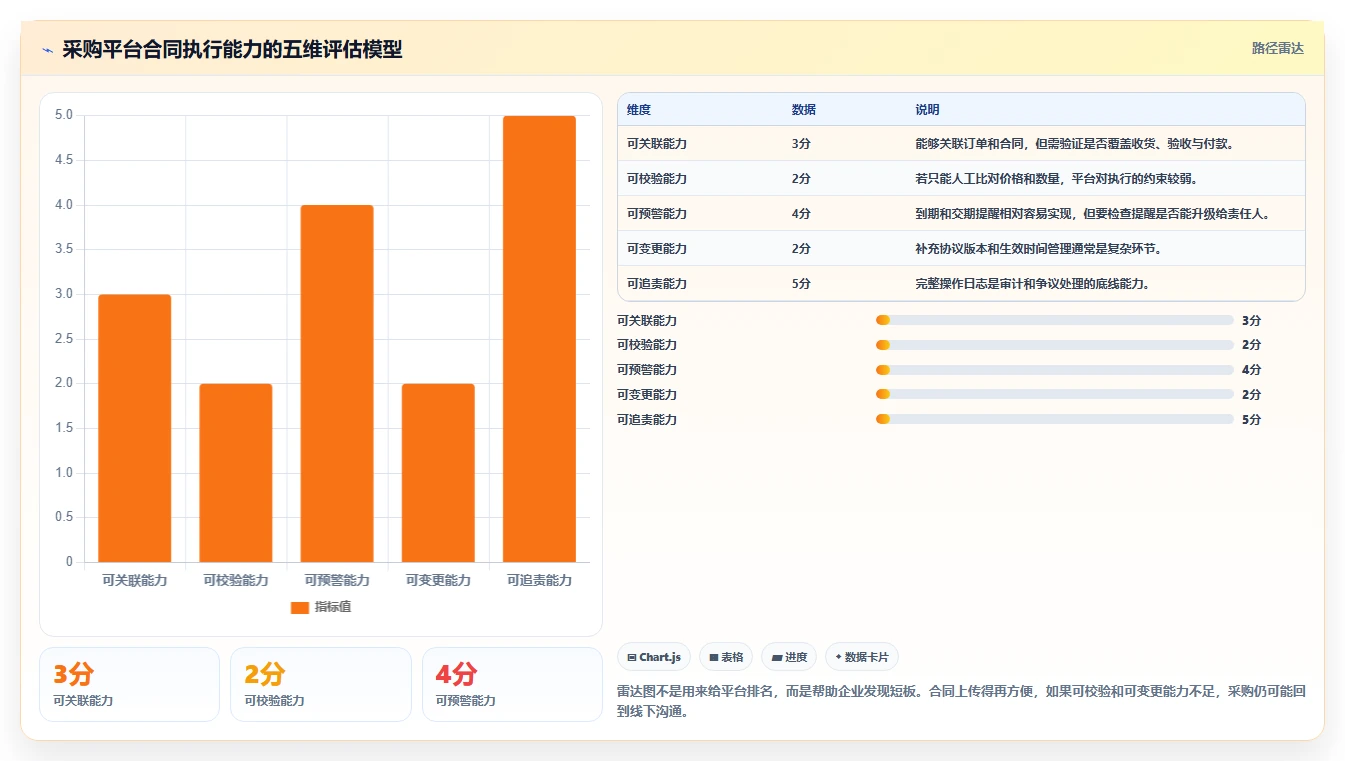This screenshot has height=761, width=1345.
Task: Click the 可预警能力 bar in chart
Action: (x=337, y=383)
